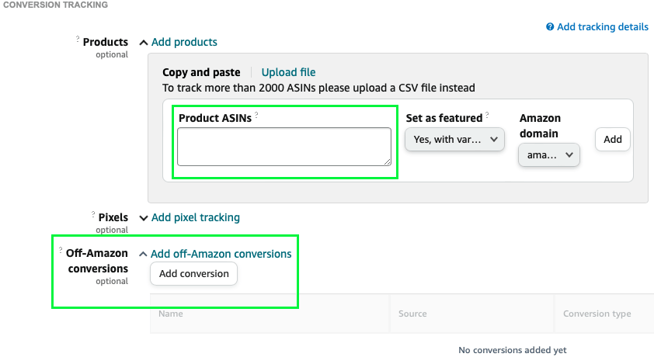Viewport: 654px width, 364px height.
Task: Click into the Product ASINs text area
Action: 284,146
